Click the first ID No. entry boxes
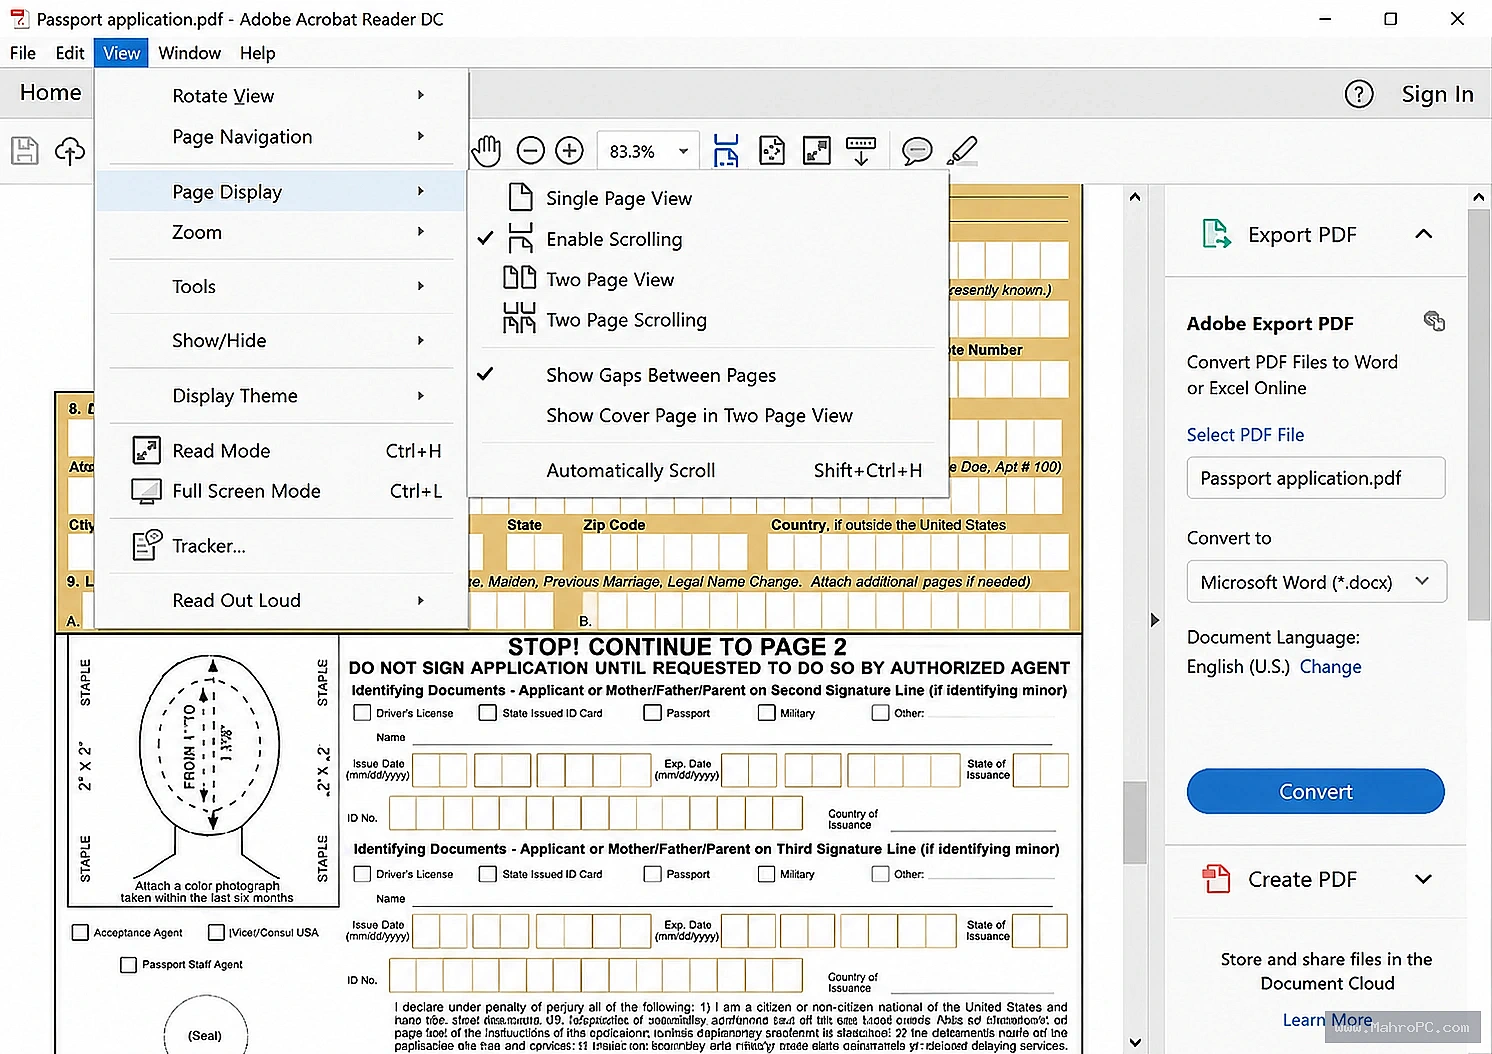 click(x=595, y=813)
